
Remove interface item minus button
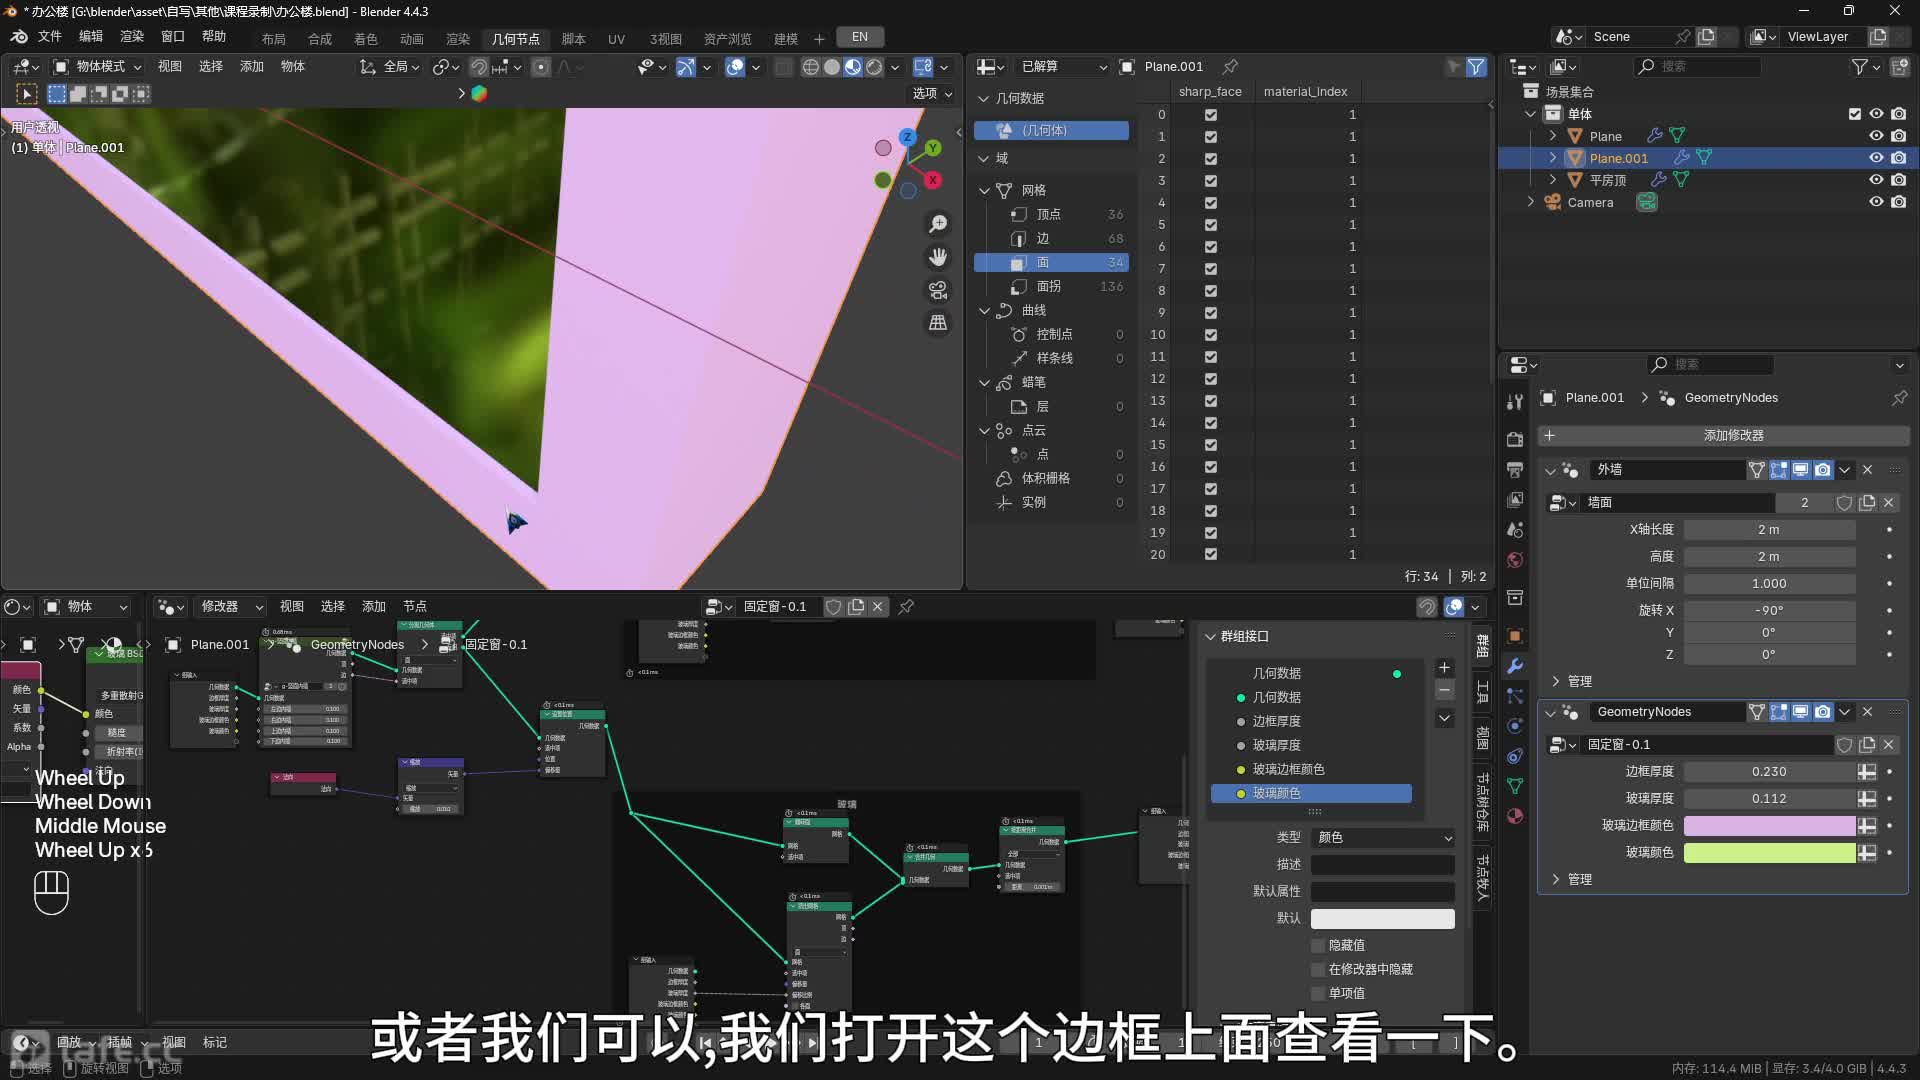point(1444,690)
